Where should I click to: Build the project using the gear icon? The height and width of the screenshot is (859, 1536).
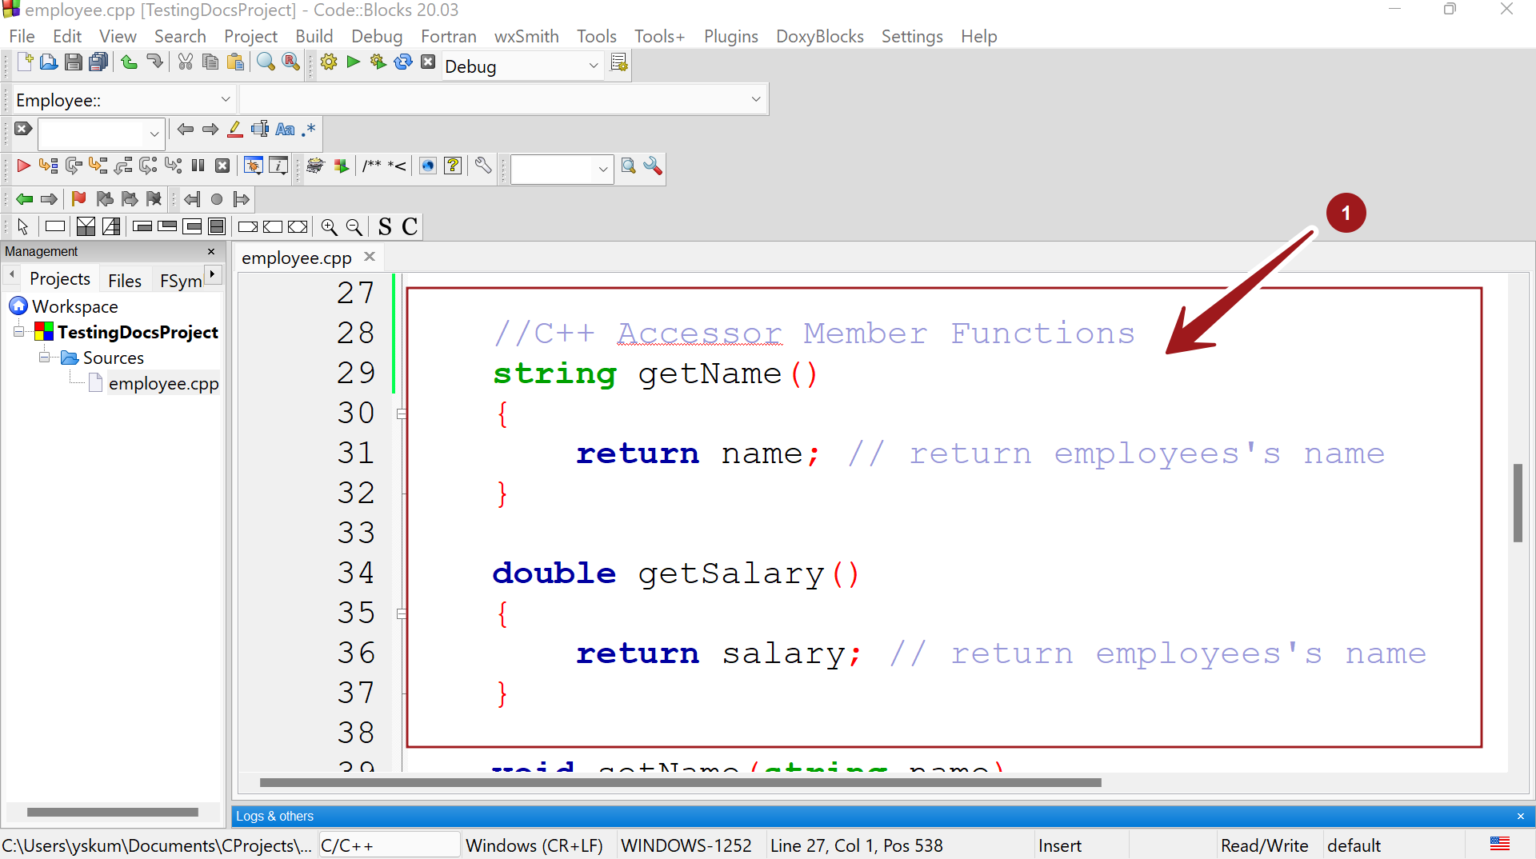tap(328, 61)
